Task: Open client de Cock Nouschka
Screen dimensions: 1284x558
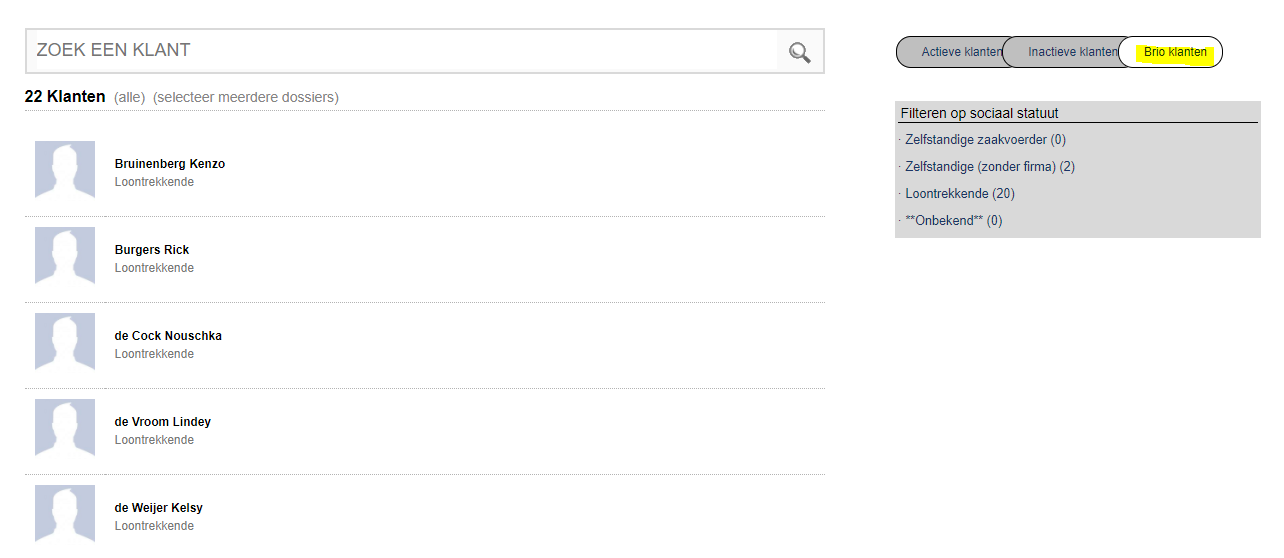Action: 168,336
